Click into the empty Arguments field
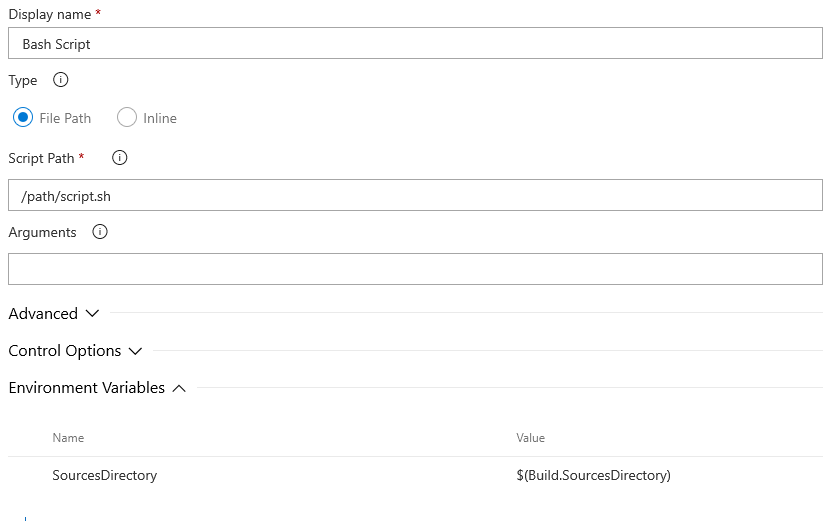The width and height of the screenshot is (835, 521). pos(415,269)
